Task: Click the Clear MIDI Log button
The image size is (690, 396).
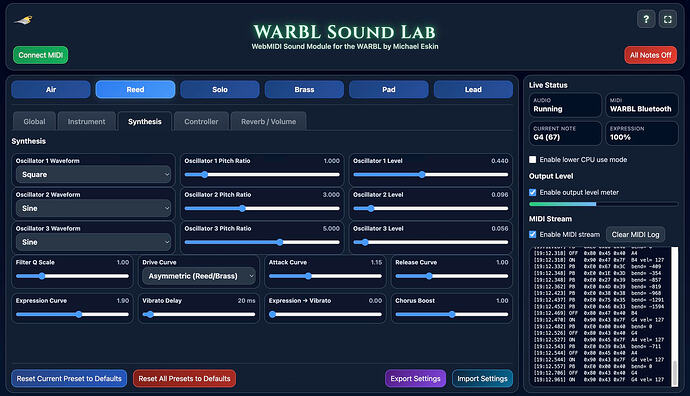Action: point(635,235)
